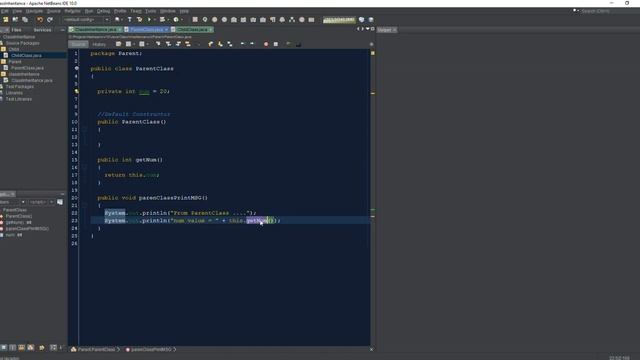Click the navigator panel icon beside the empty dropdown
This screenshot has height=360, width=640.
60,202
